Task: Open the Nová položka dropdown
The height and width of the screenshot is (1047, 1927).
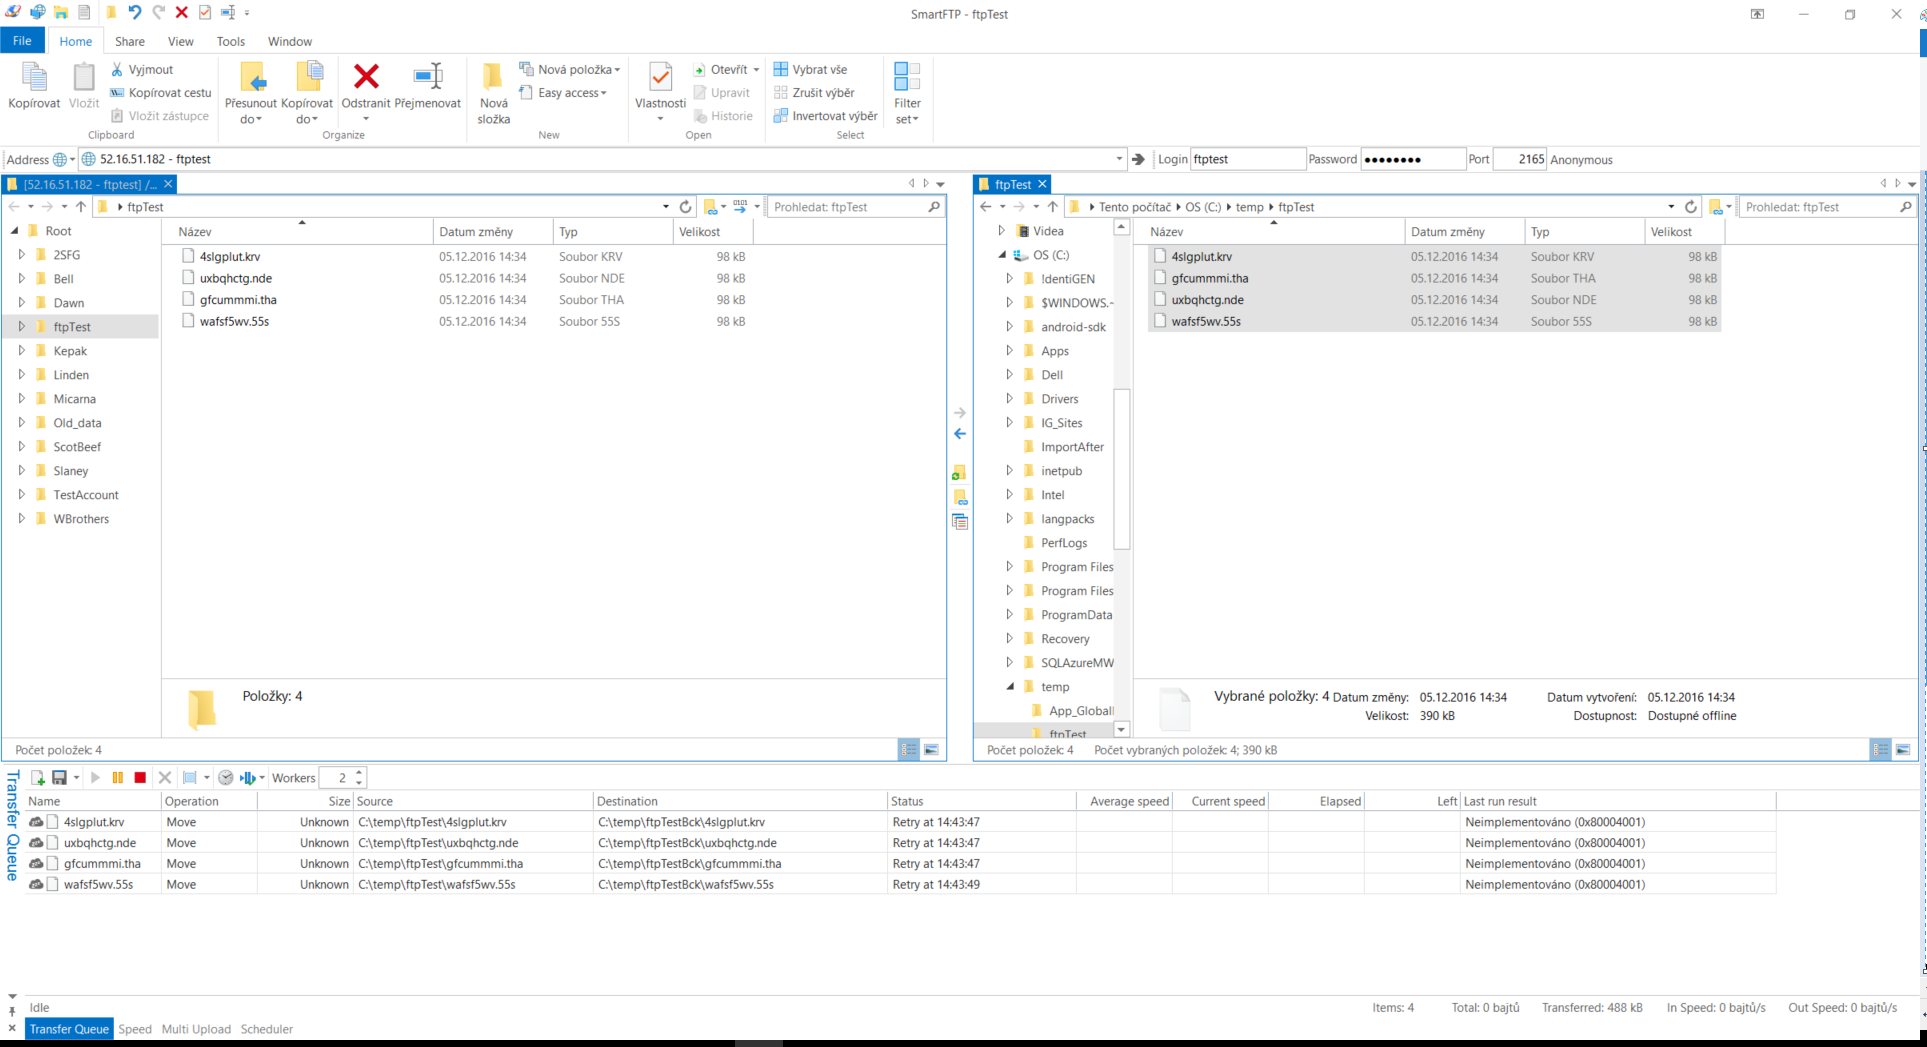Action: 570,70
